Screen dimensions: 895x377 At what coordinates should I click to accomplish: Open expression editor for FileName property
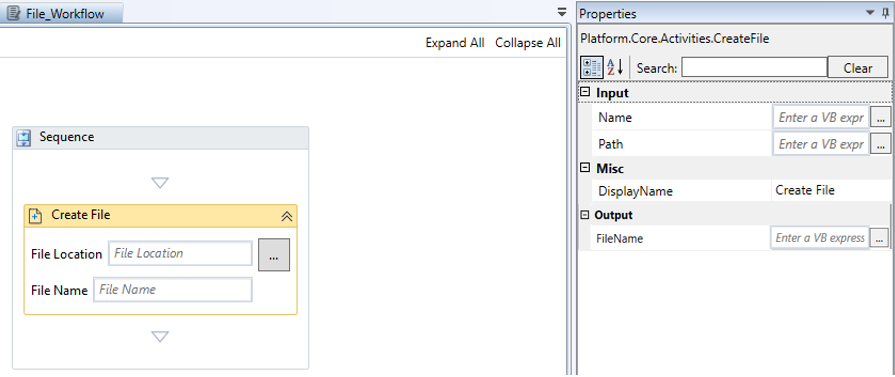(880, 238)
